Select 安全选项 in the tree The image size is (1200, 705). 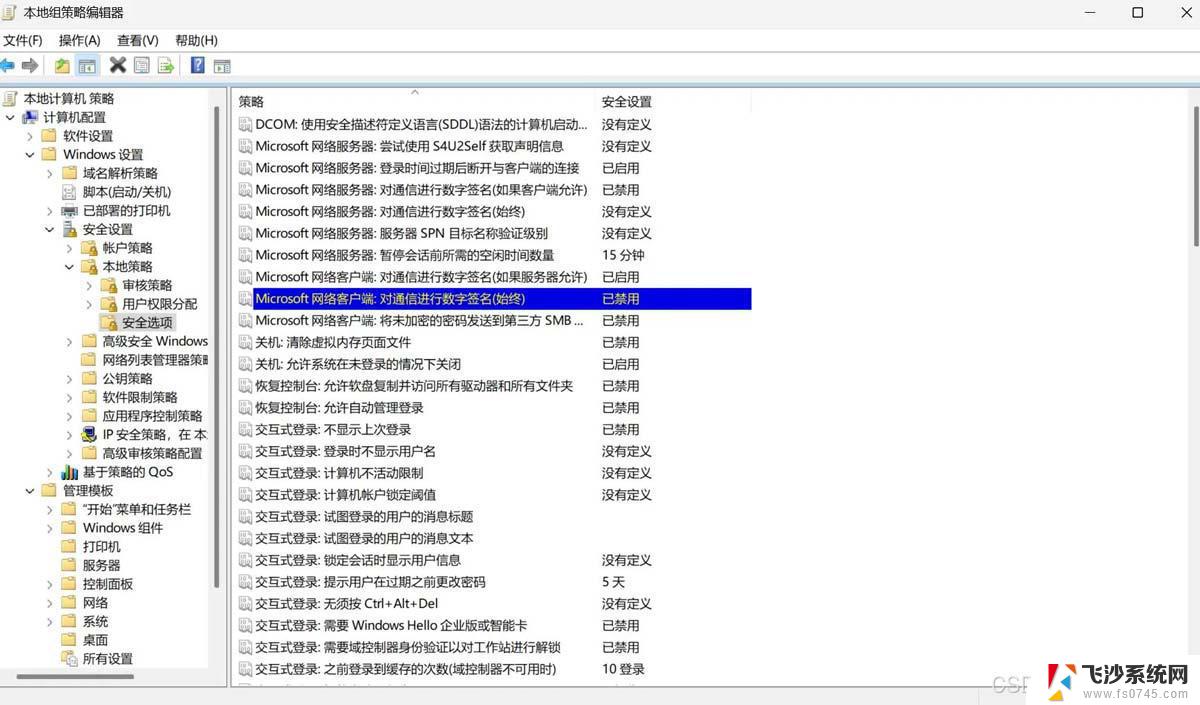click(147, 323)
